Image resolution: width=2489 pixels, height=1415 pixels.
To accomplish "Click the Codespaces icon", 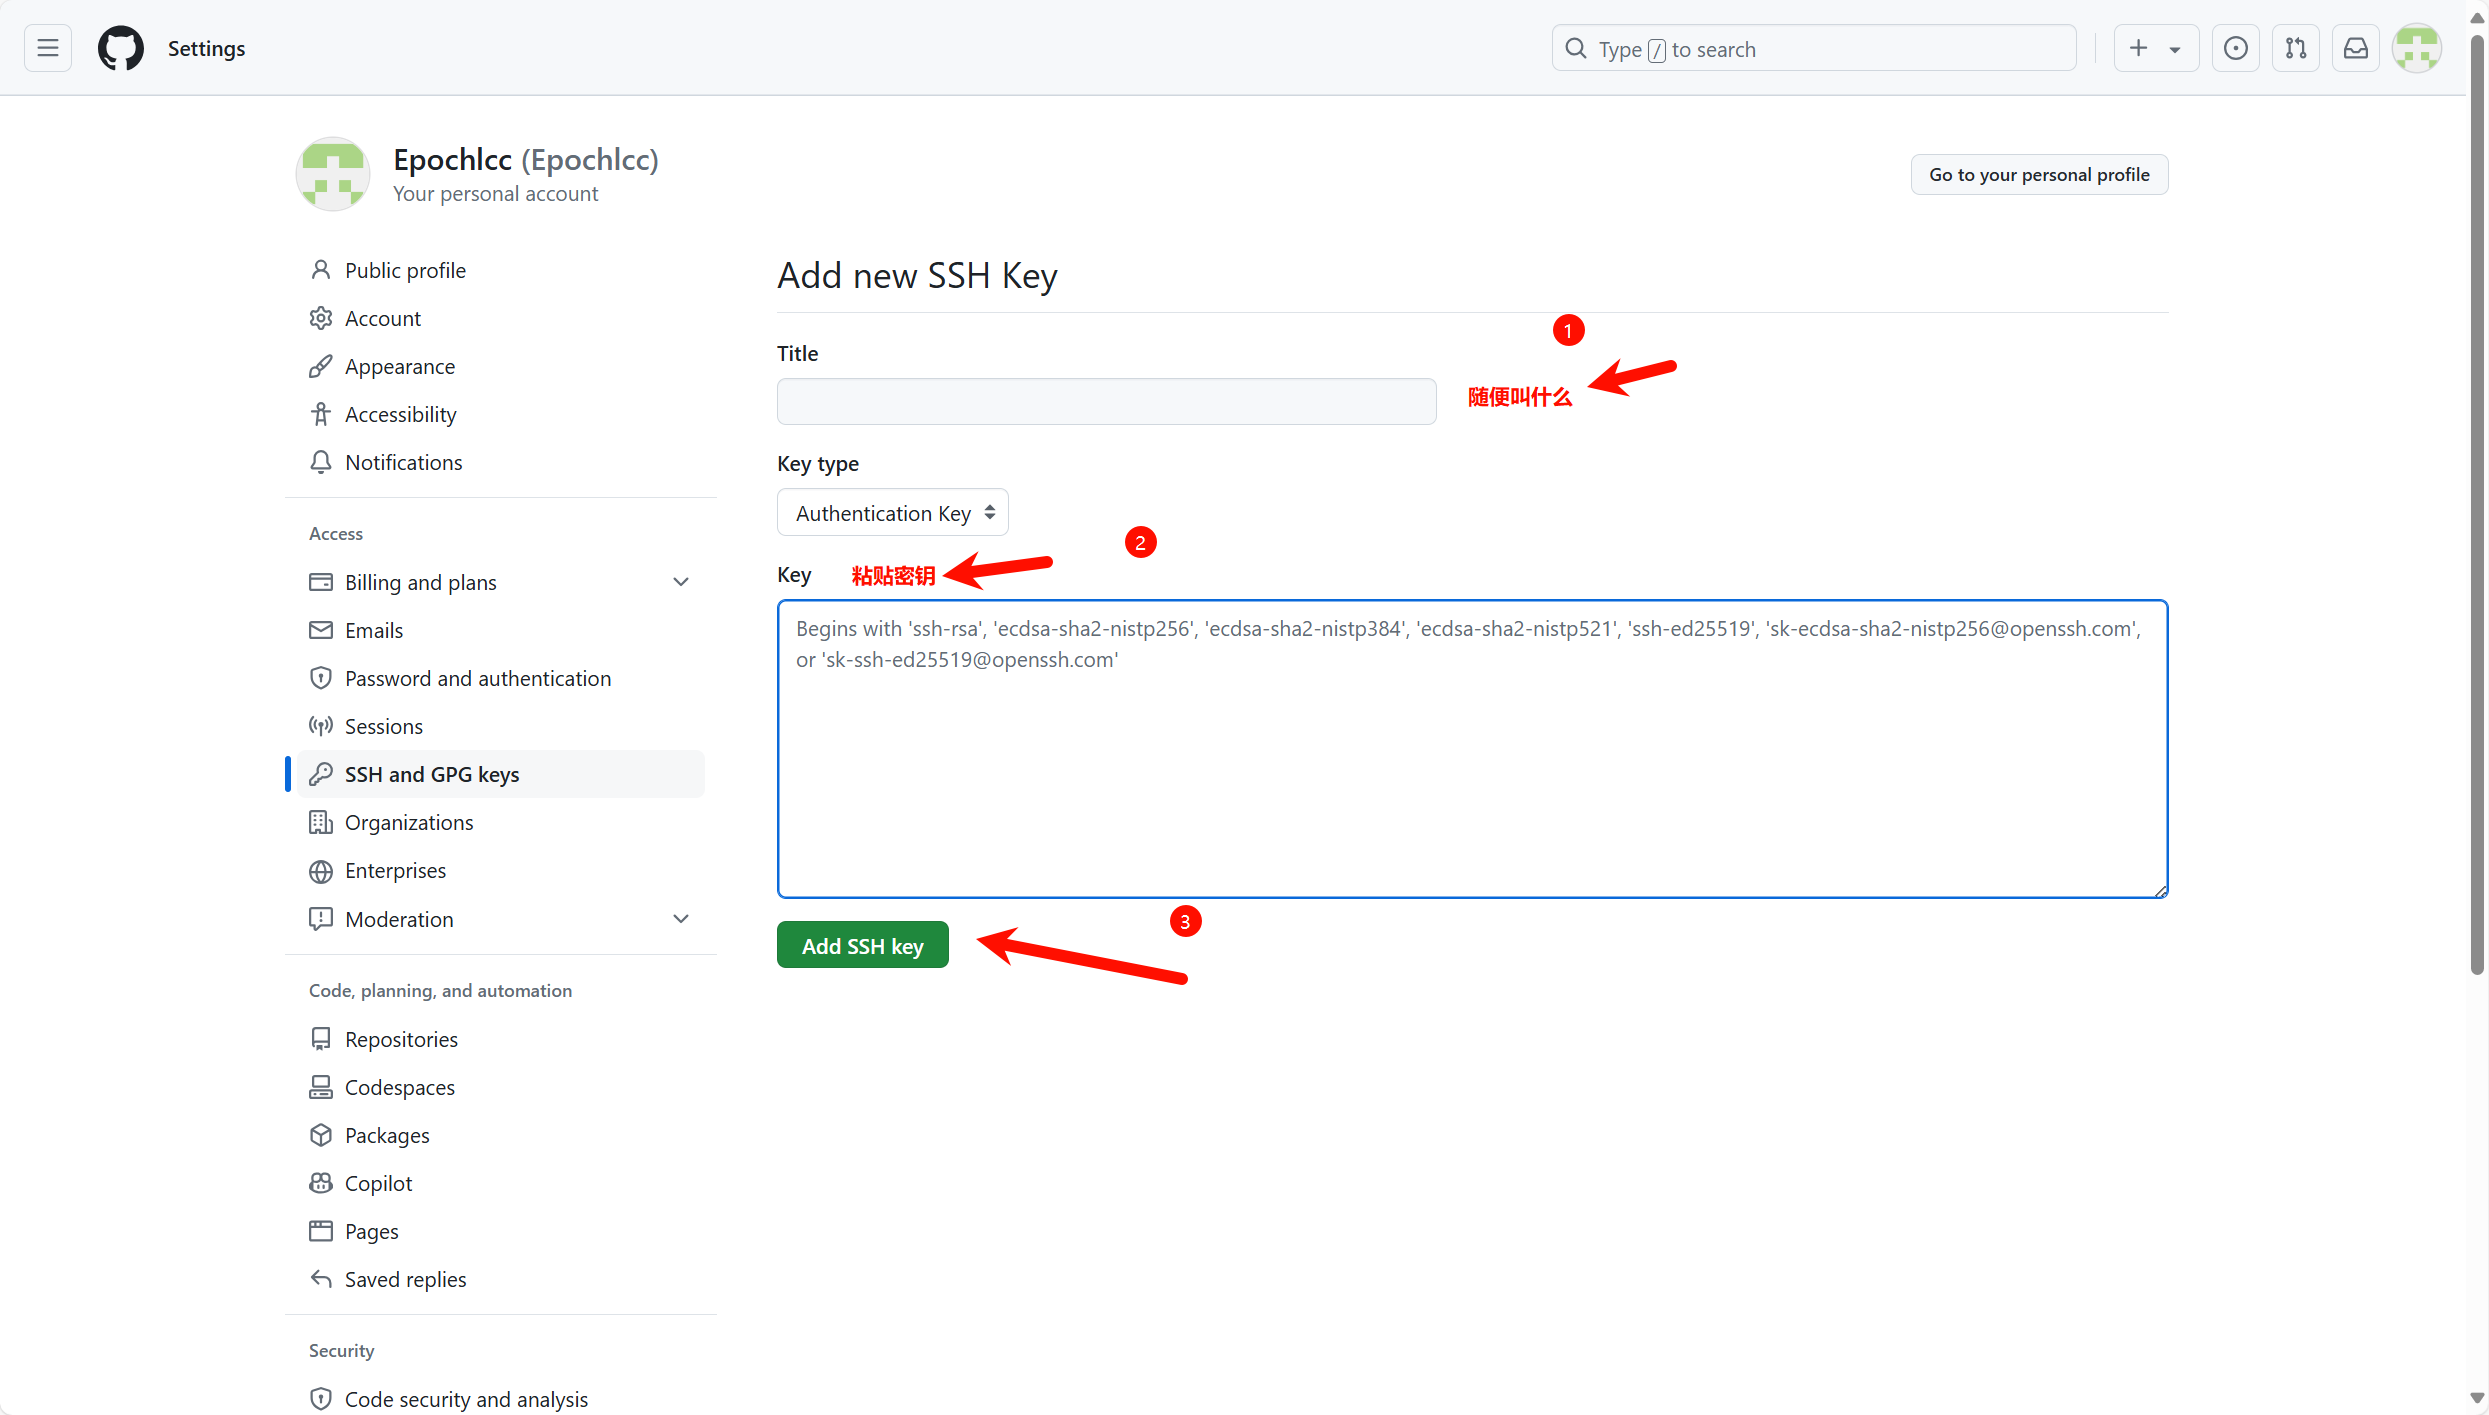I will (x=320, y=1087).
